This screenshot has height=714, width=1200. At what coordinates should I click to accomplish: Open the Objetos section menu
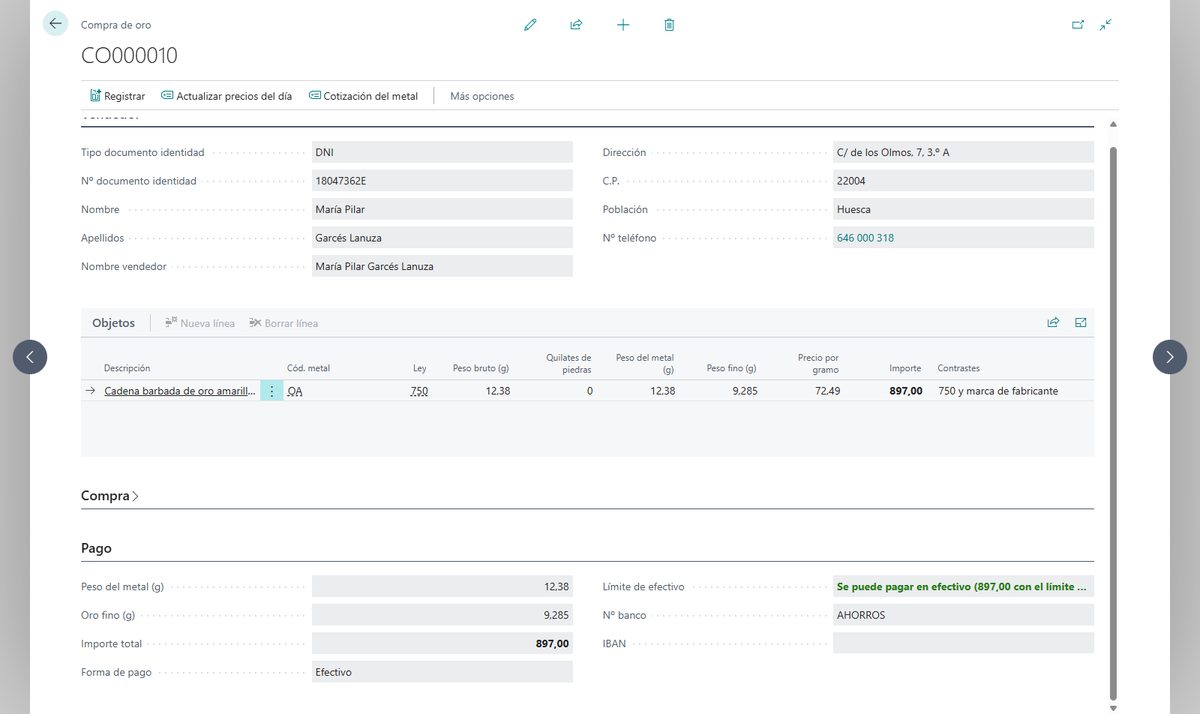tap(113, 323)
